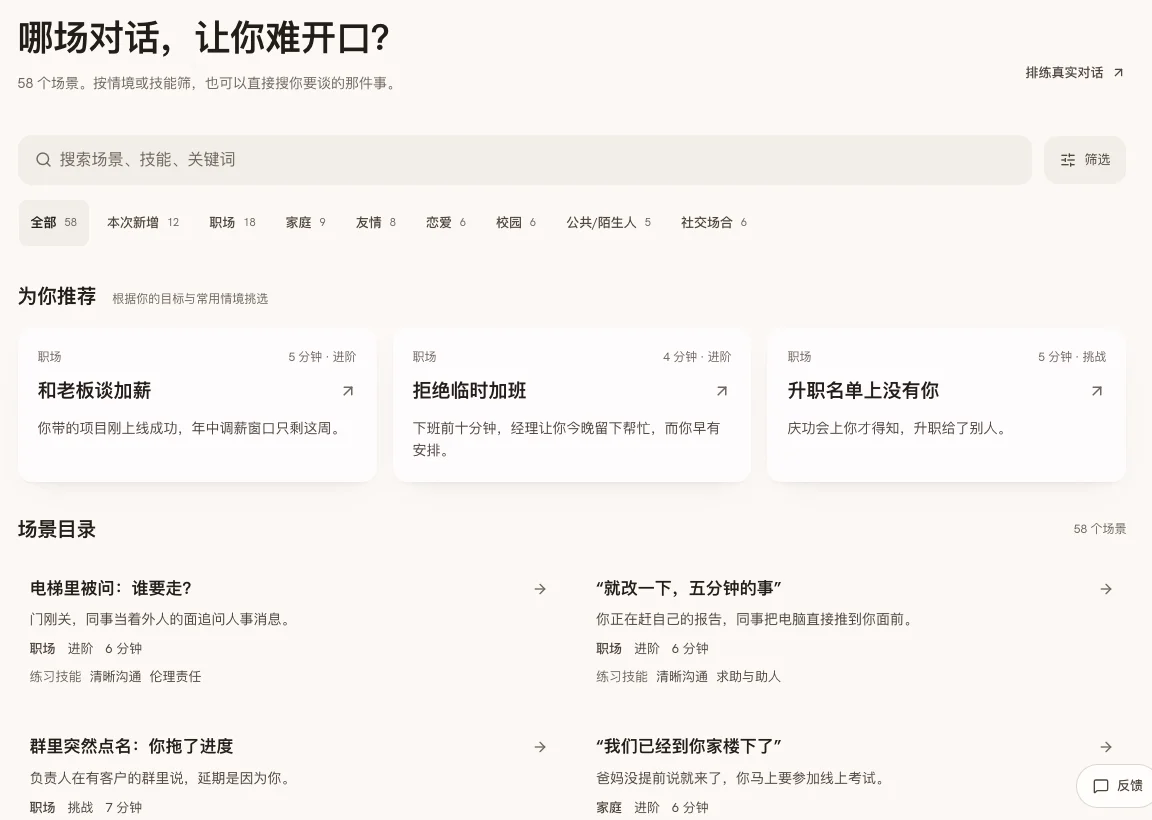Click arrow icon for 群里突然点名 scenario
This screenshot has height=820, width=1152.
[x=540, y=747]
